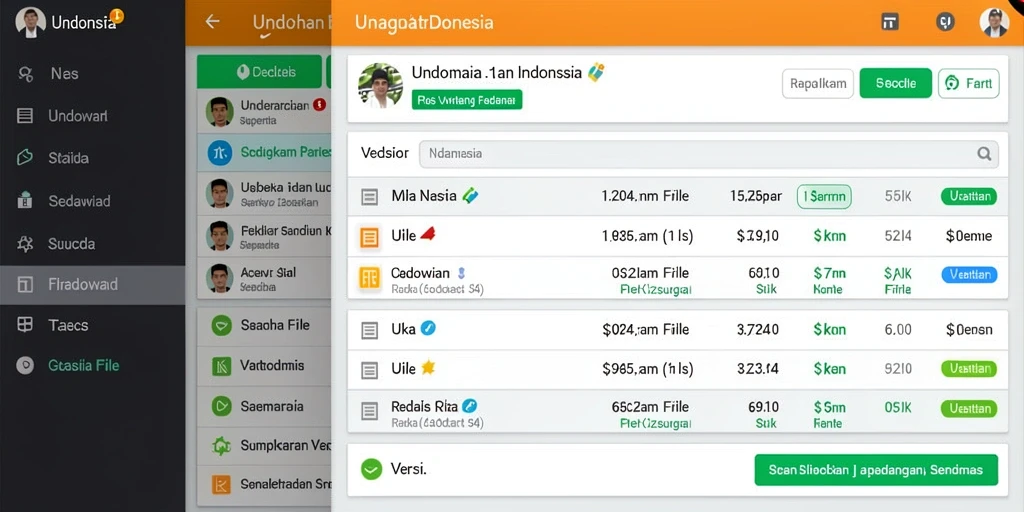Click the yellow Cedowian file icon

point(370,278)
